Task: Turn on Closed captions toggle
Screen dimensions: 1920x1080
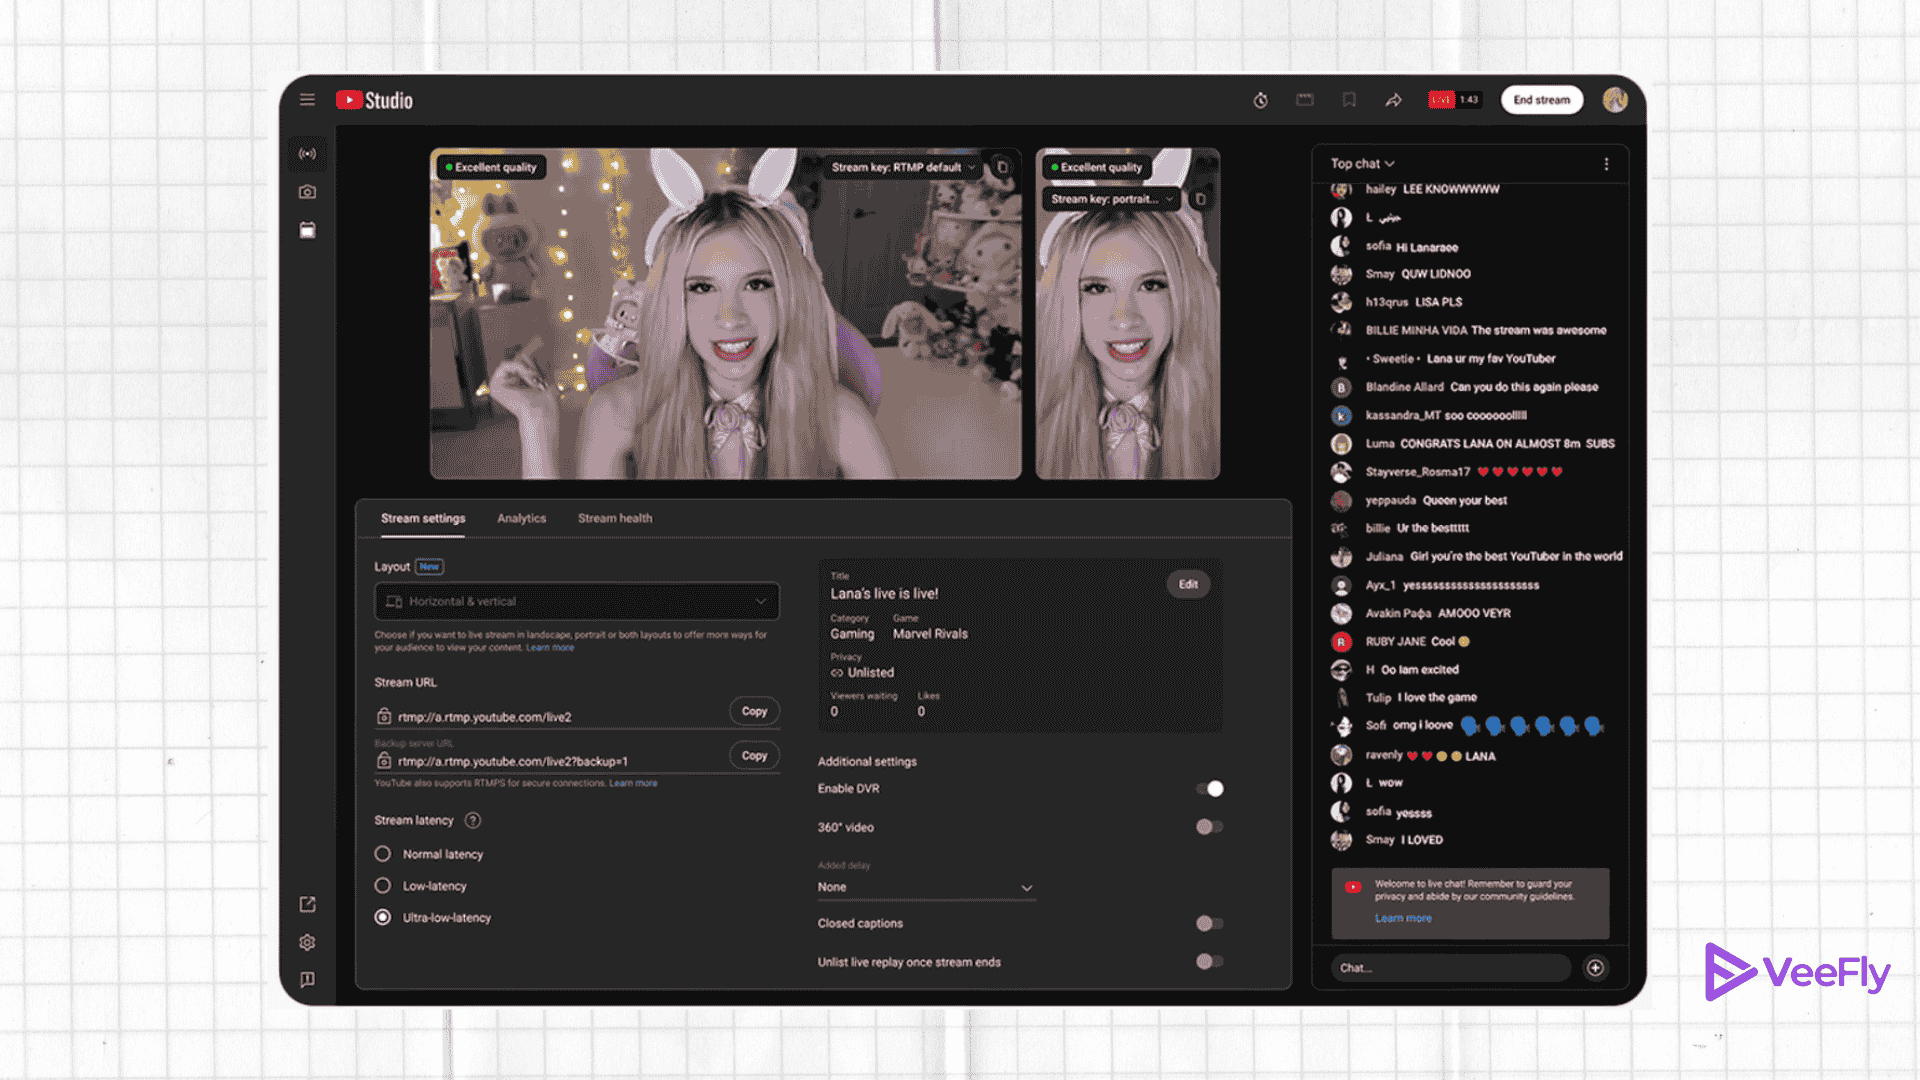Action: pyautogui.click(x=1209, y=923)
